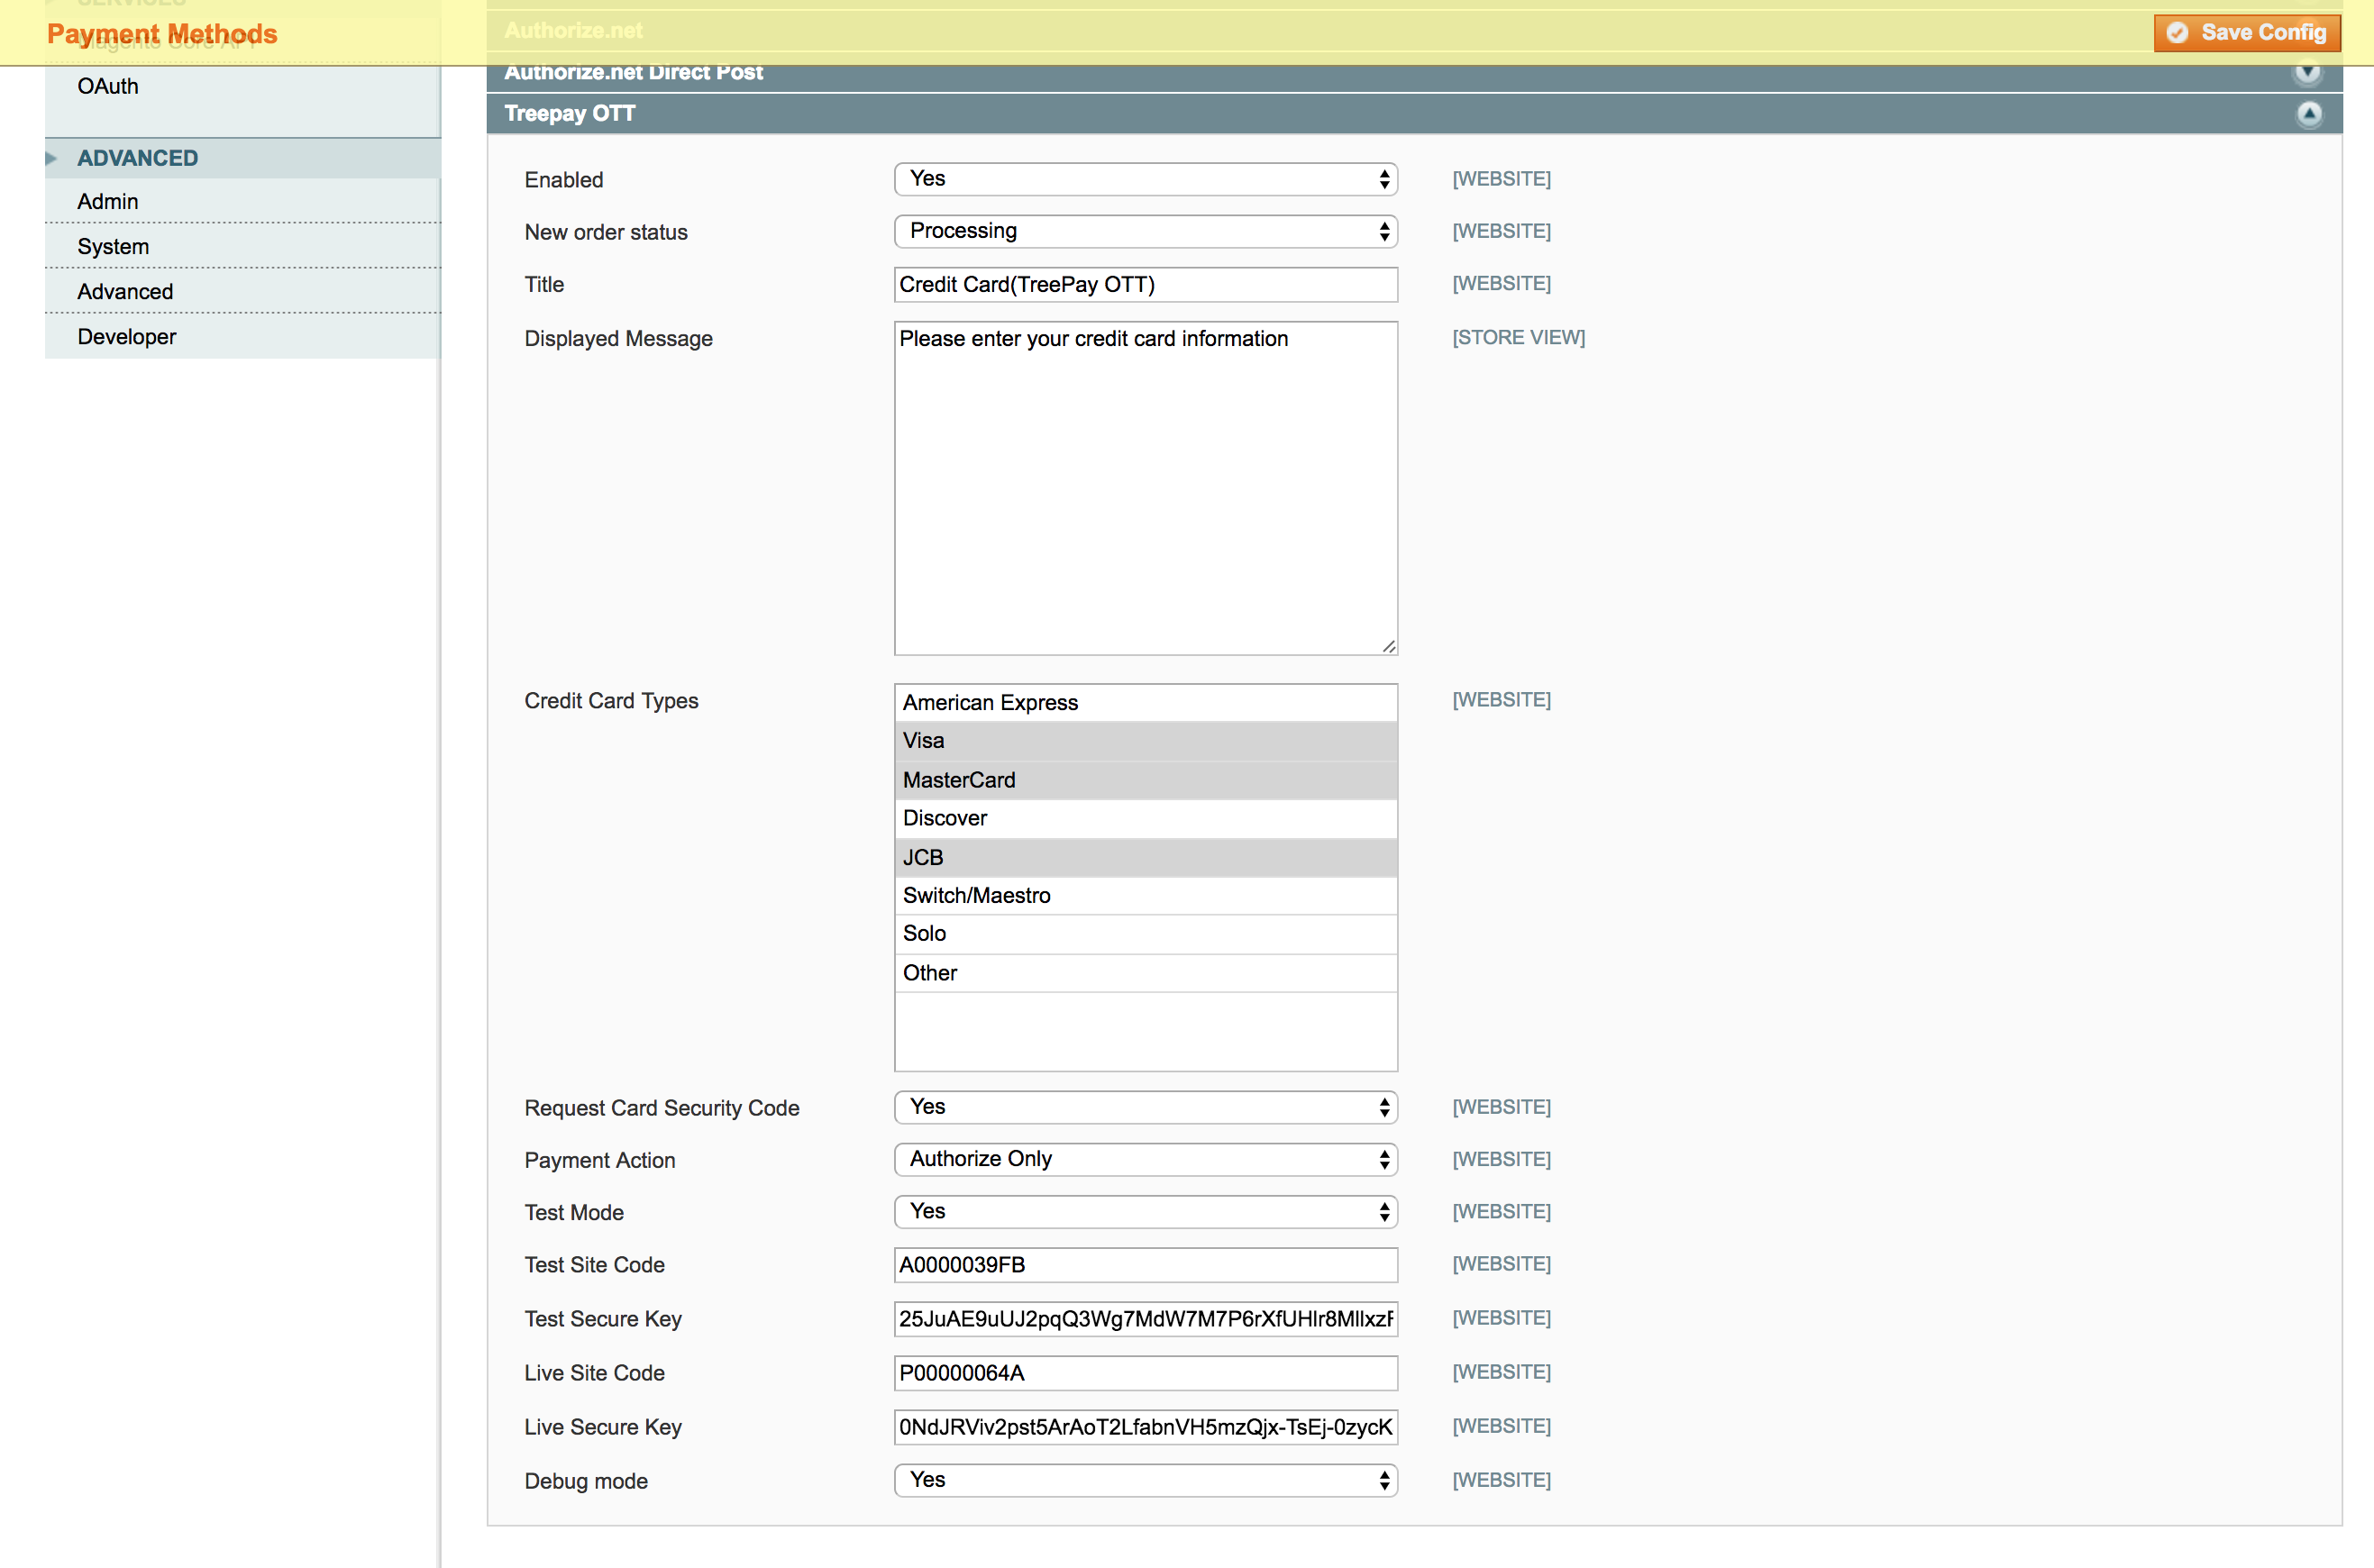Viewport: 2374px width, 1568px height.
Task: Select JCB in Credit Card Types
Action: [x=1145, y=857]
